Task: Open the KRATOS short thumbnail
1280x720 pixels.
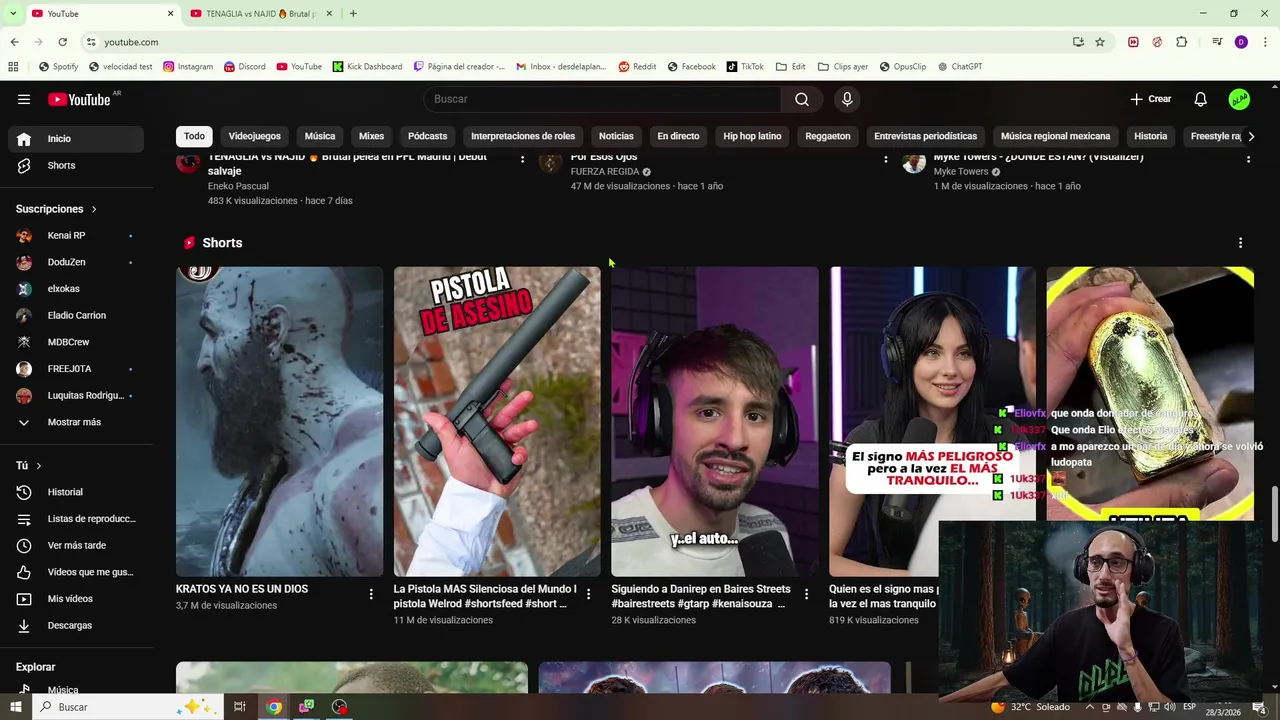Action: click(x=279, y=421)
